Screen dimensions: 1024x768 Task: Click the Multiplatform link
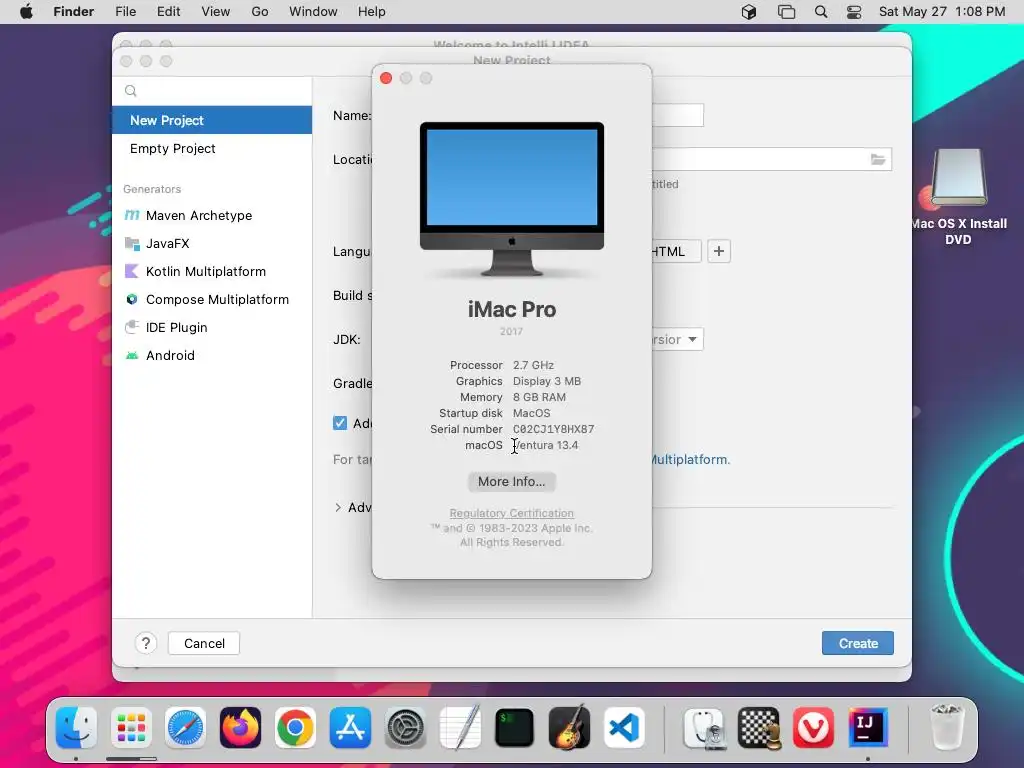(690, 460)
